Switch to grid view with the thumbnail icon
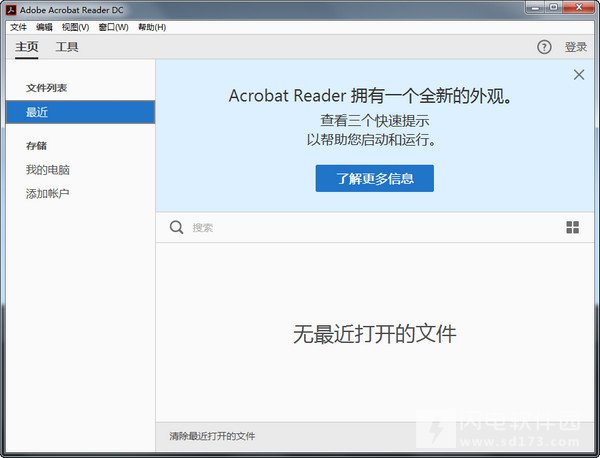Screen dimensions: 600x458 click(x=572, y=227)
